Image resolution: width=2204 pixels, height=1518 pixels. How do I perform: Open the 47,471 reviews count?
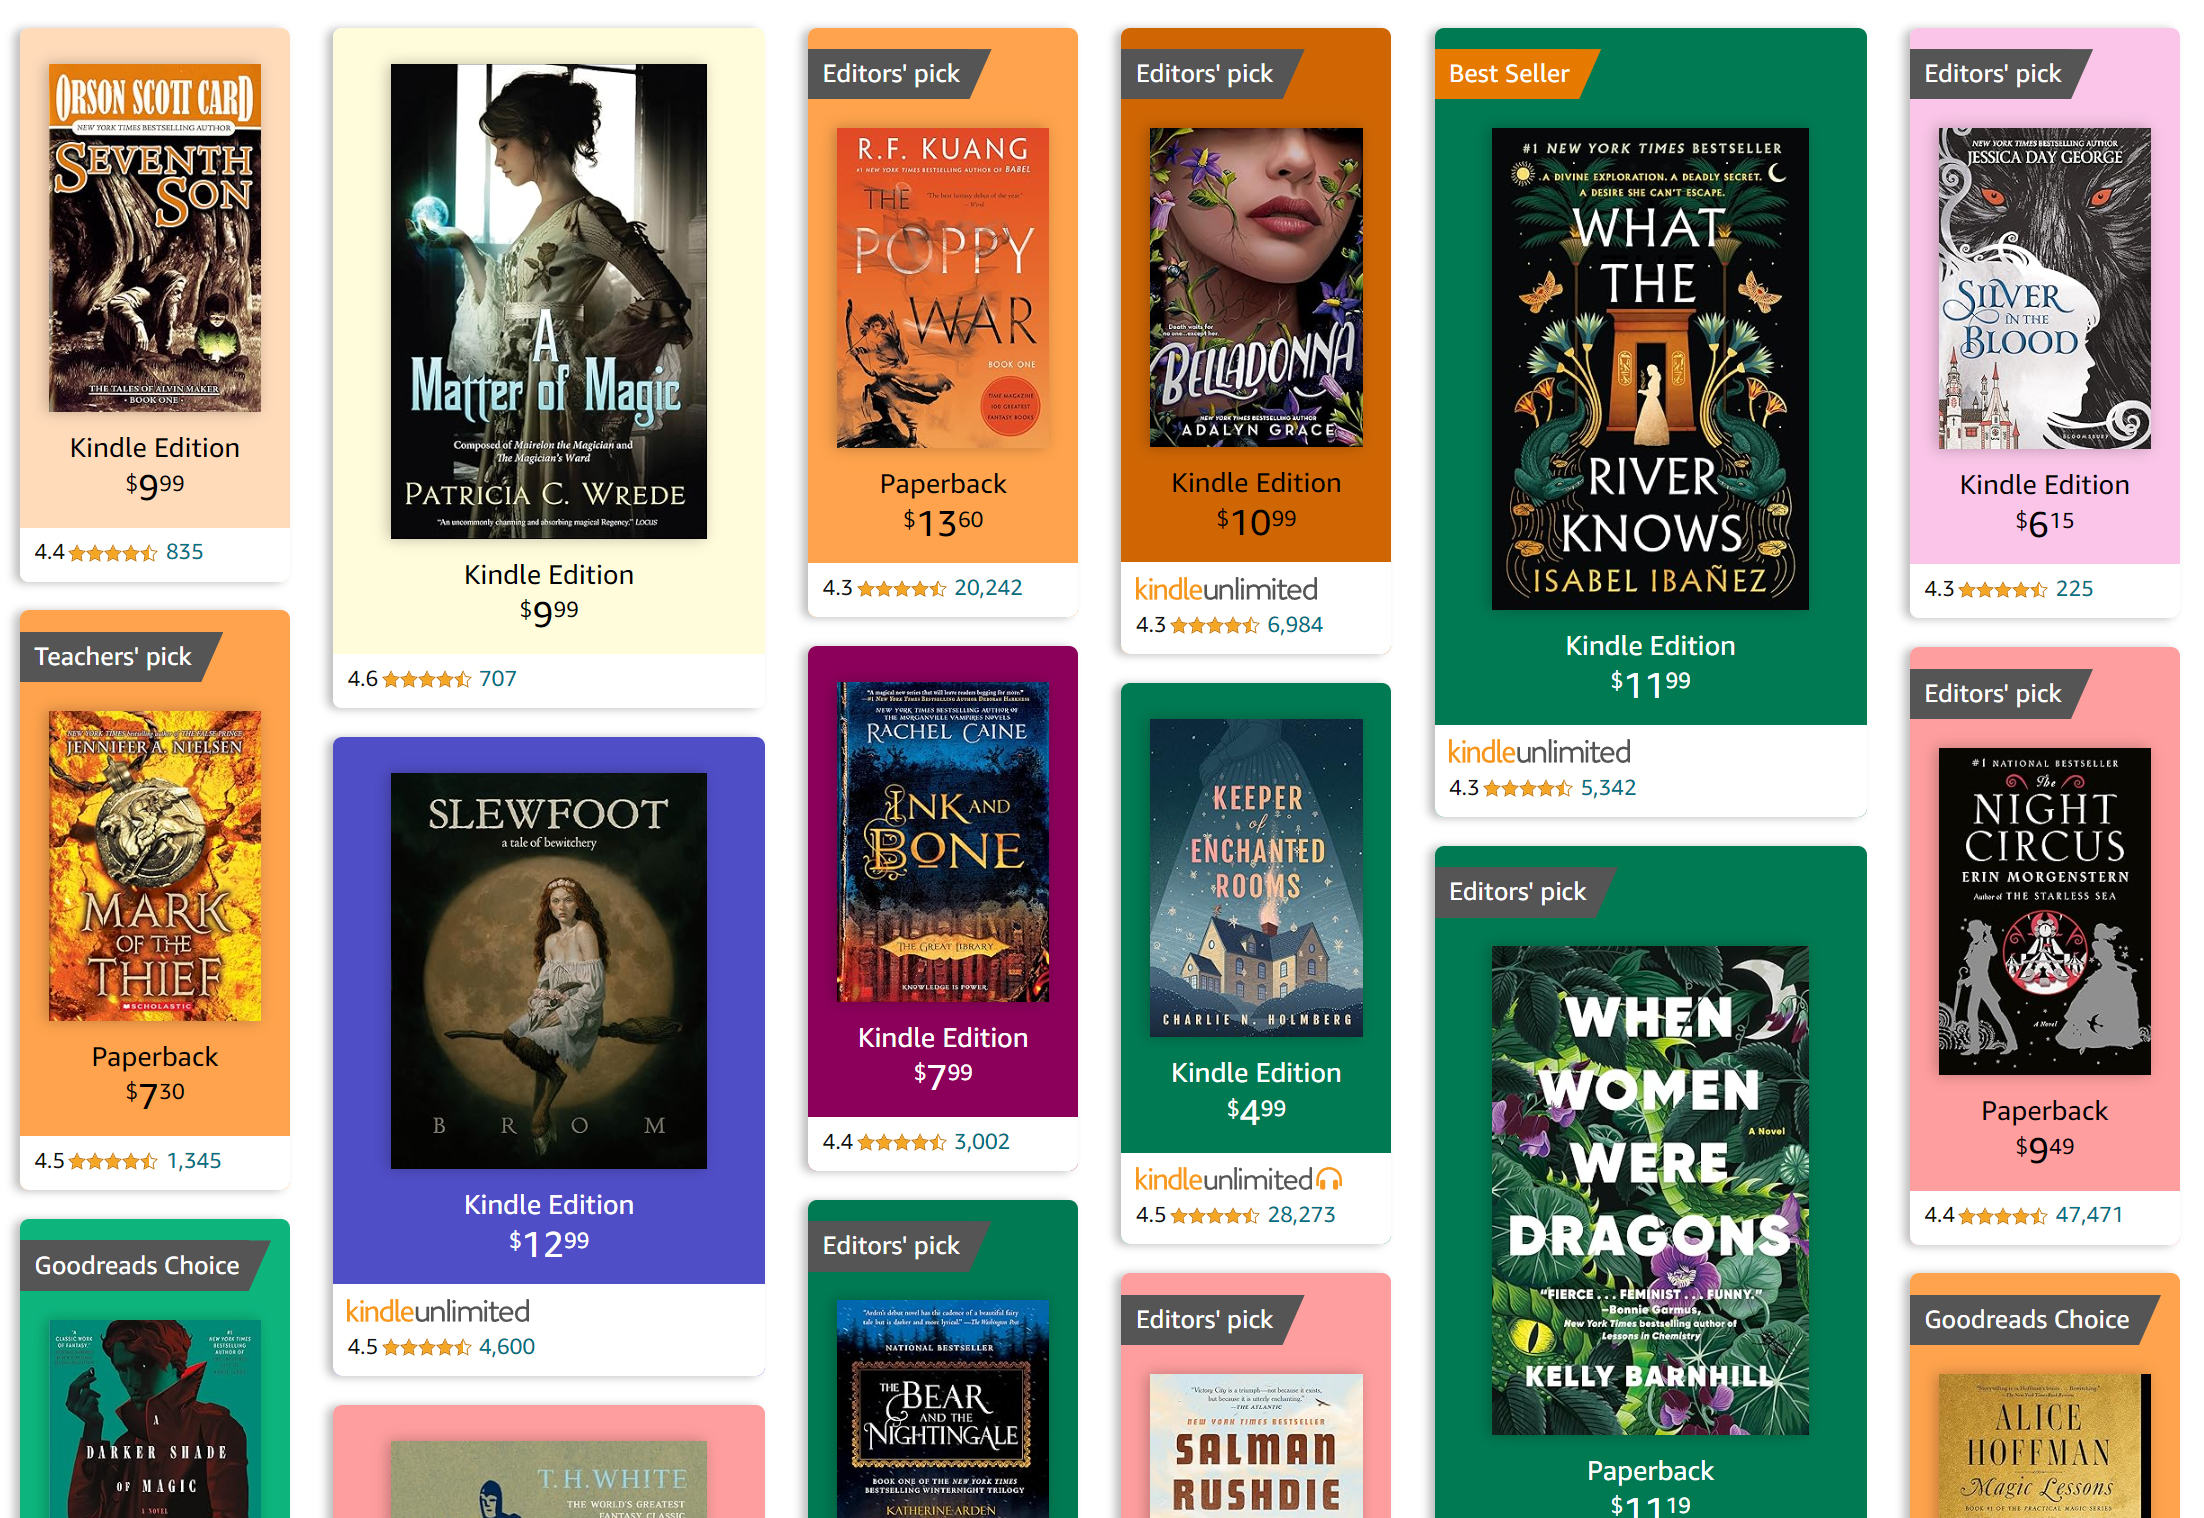[x=2089, y=1215]
